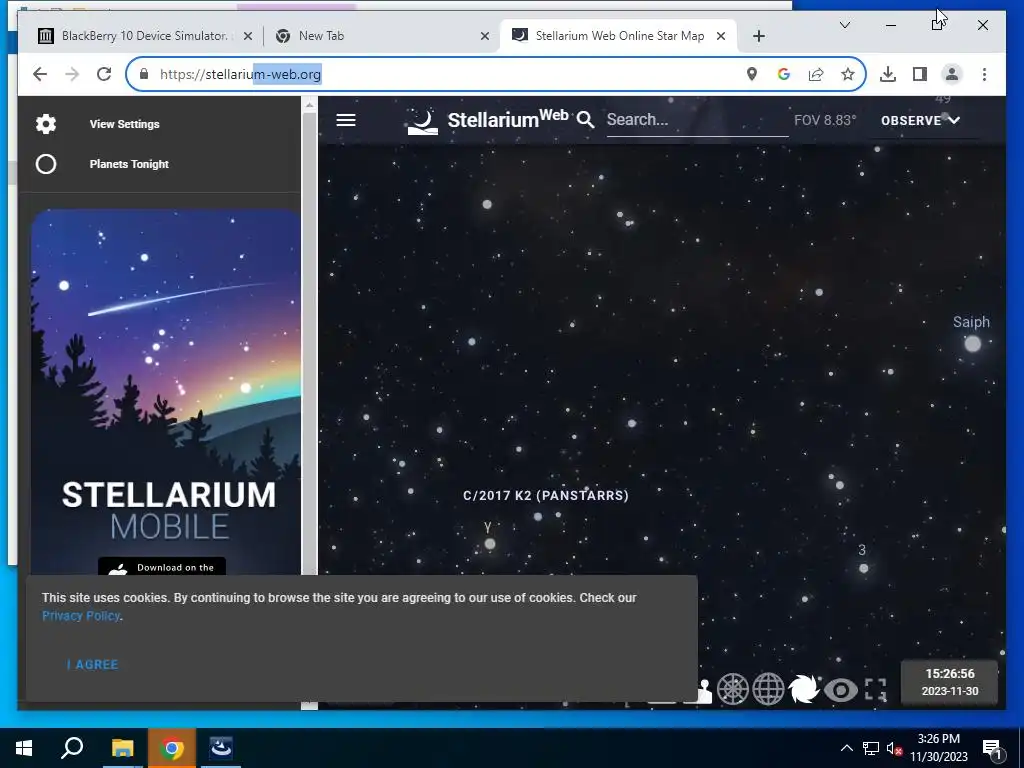Click the address bar URL stellarium-web.org
This screenshot has height=768, width=1024.
click(240, 74)
